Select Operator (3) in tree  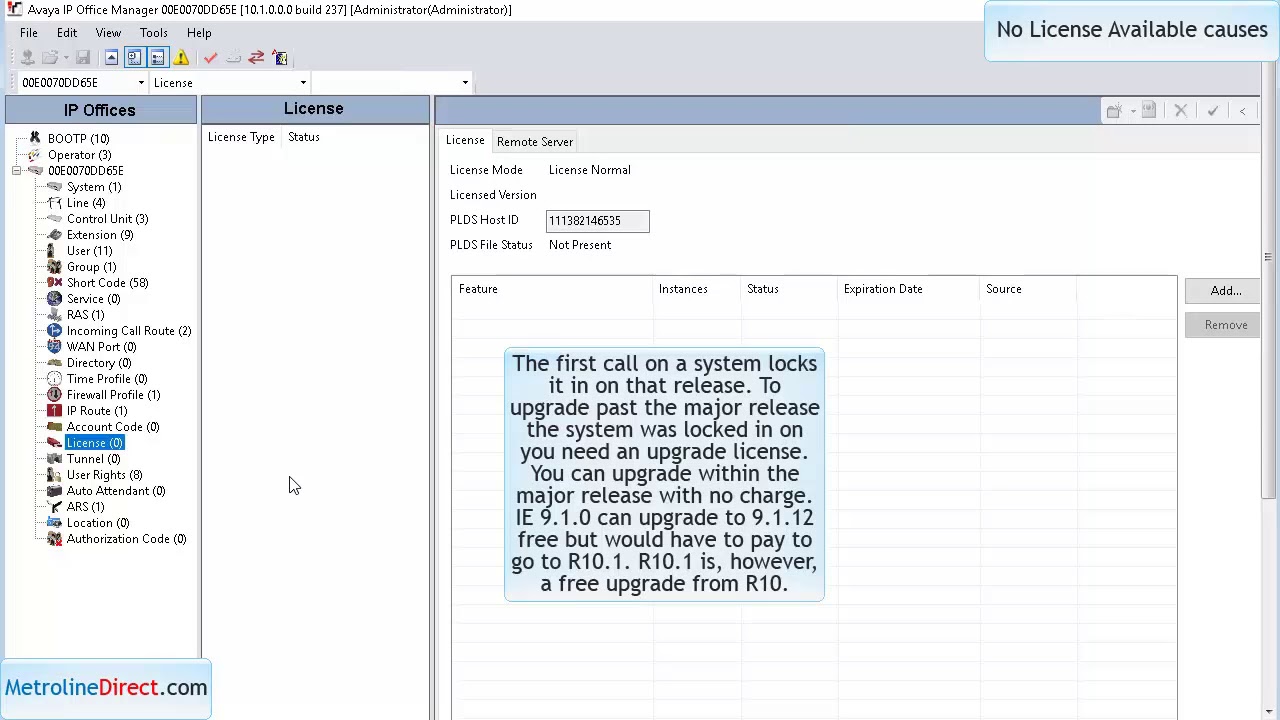pyautogui.click(x=79, y=155)
